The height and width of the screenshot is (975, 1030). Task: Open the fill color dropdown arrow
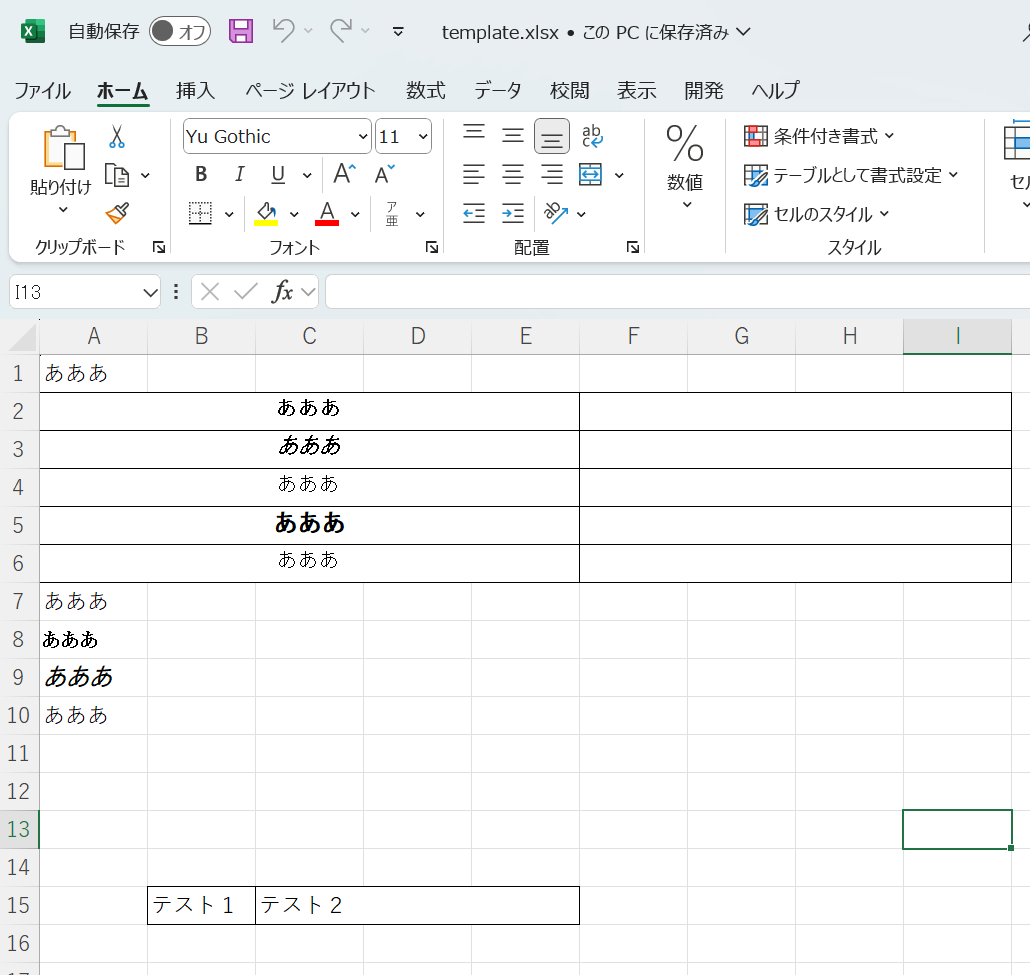click(294, 214)
